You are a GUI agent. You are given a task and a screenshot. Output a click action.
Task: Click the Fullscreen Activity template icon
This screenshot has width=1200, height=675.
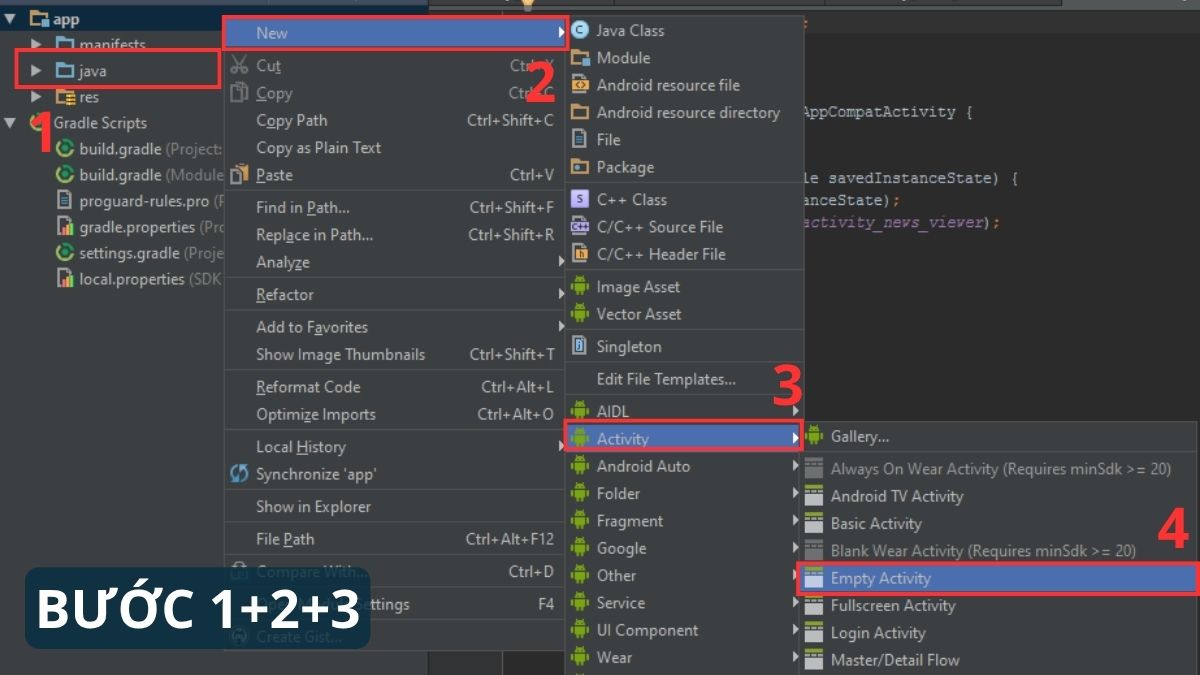(x=814, y=605)
